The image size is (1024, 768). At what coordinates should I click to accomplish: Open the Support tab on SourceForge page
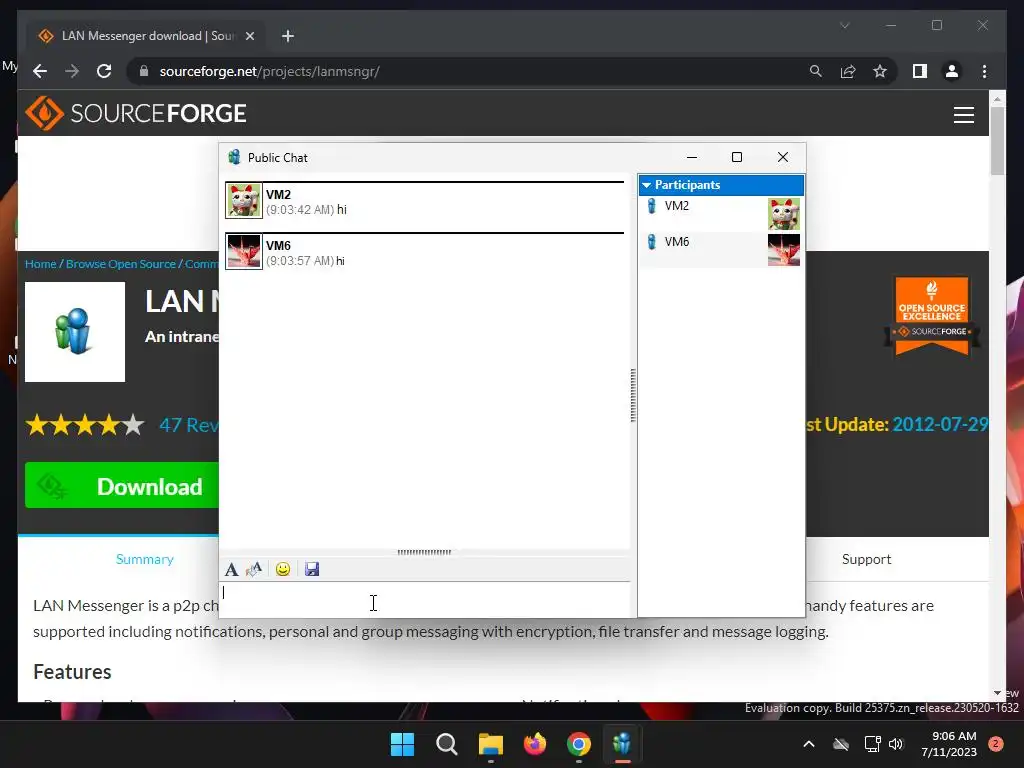click(x=866, y=559)
